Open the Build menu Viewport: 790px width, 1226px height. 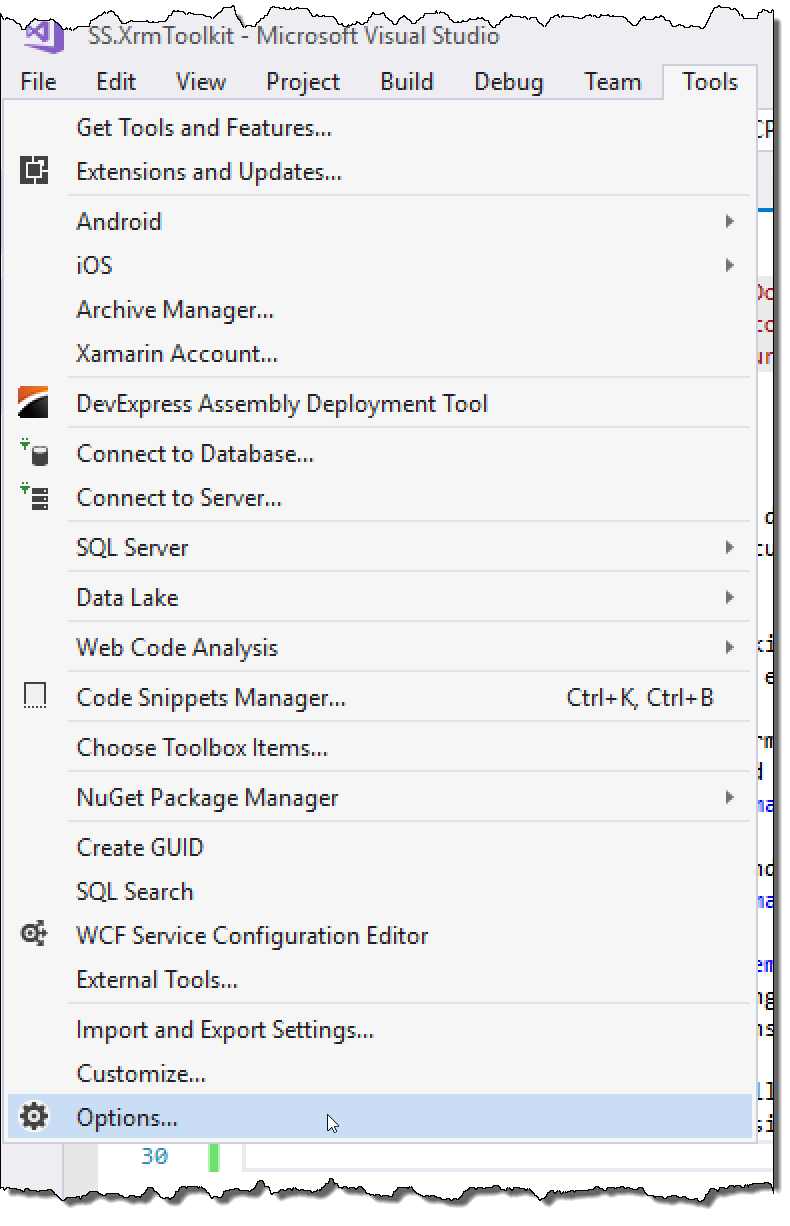coord(407,82)
